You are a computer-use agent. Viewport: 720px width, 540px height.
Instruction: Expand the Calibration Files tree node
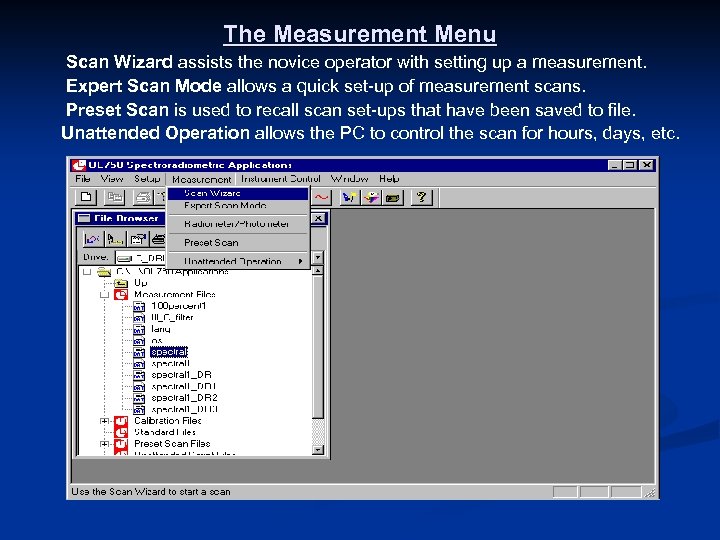point(105,421)
